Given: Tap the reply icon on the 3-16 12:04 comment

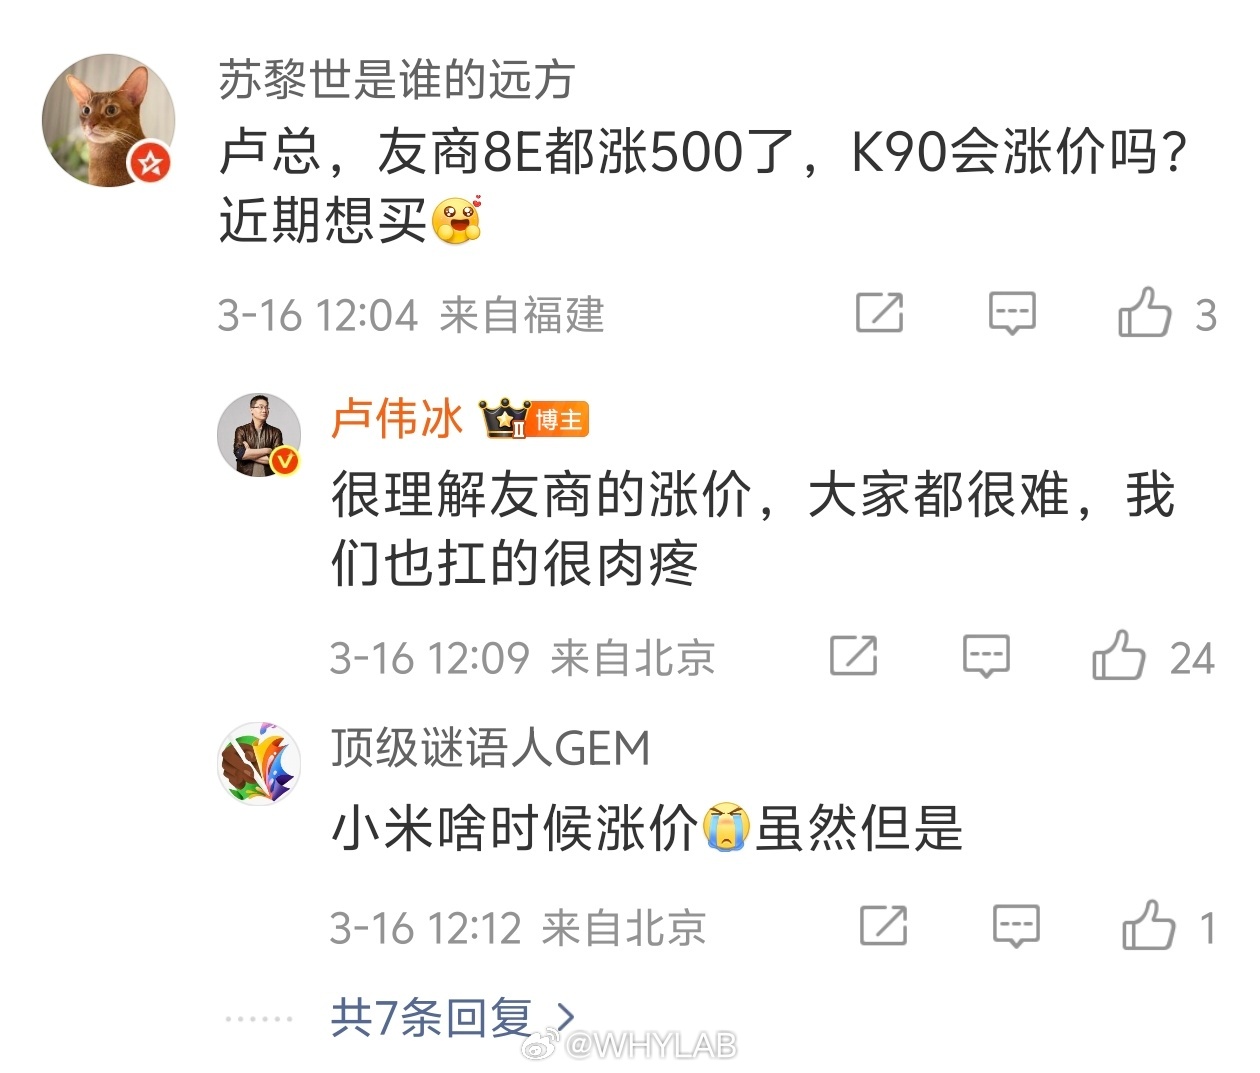Looking at the screenshot, I should point(1012,313).
